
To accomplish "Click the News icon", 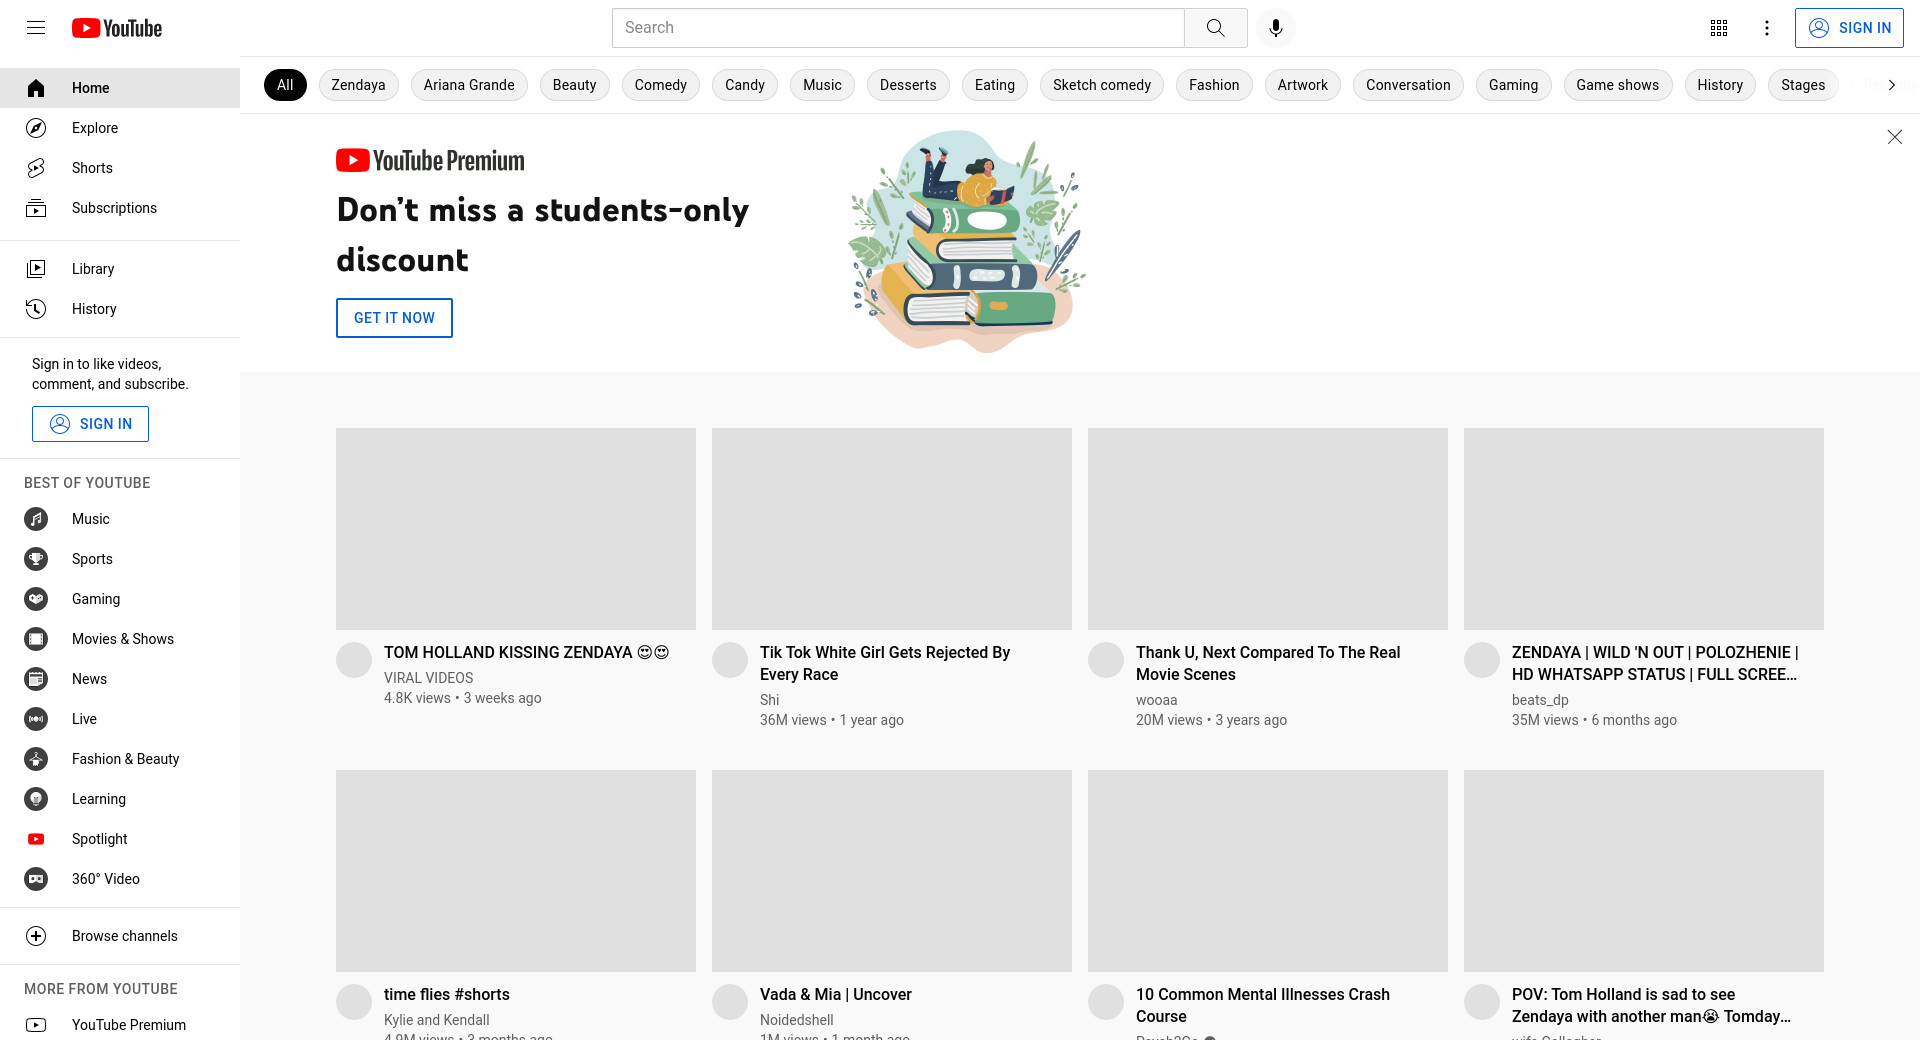I will pos(36,679).
